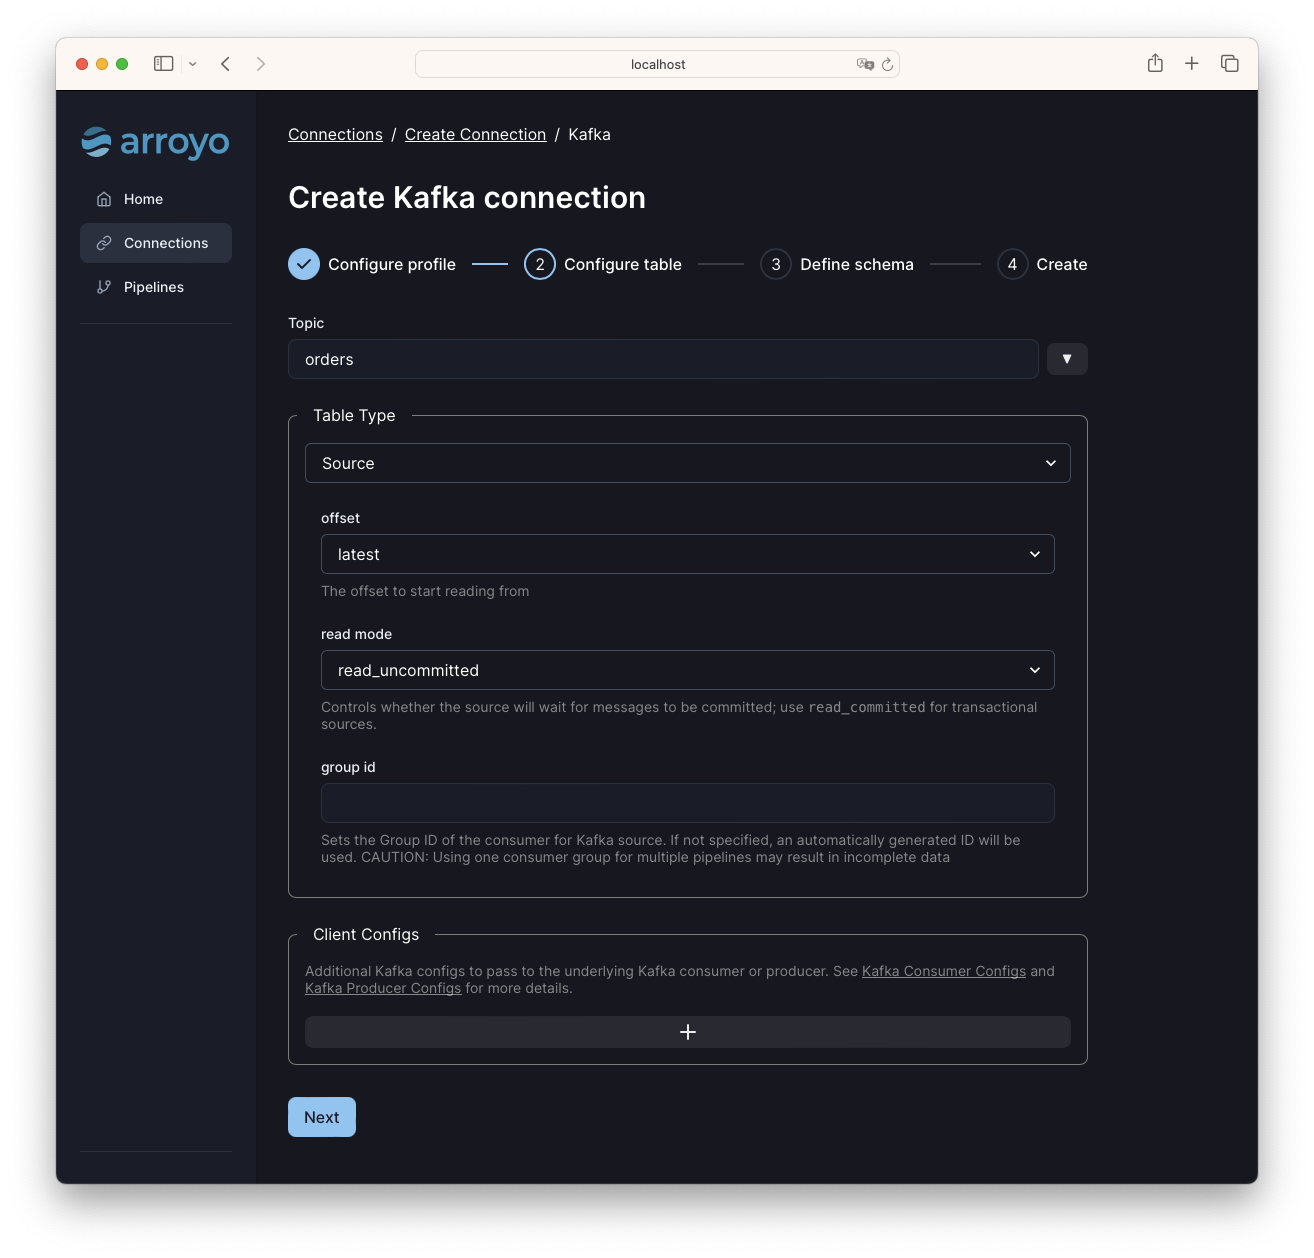The height and width of the screenshot is (1258, 1314).
Task: Click step 2 Configure table indicator
Action: [x=539, y=264]
